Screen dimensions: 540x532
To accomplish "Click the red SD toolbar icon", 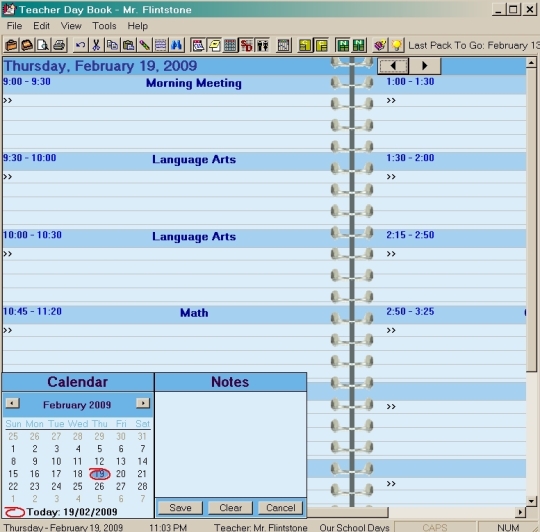I will 246,45.
